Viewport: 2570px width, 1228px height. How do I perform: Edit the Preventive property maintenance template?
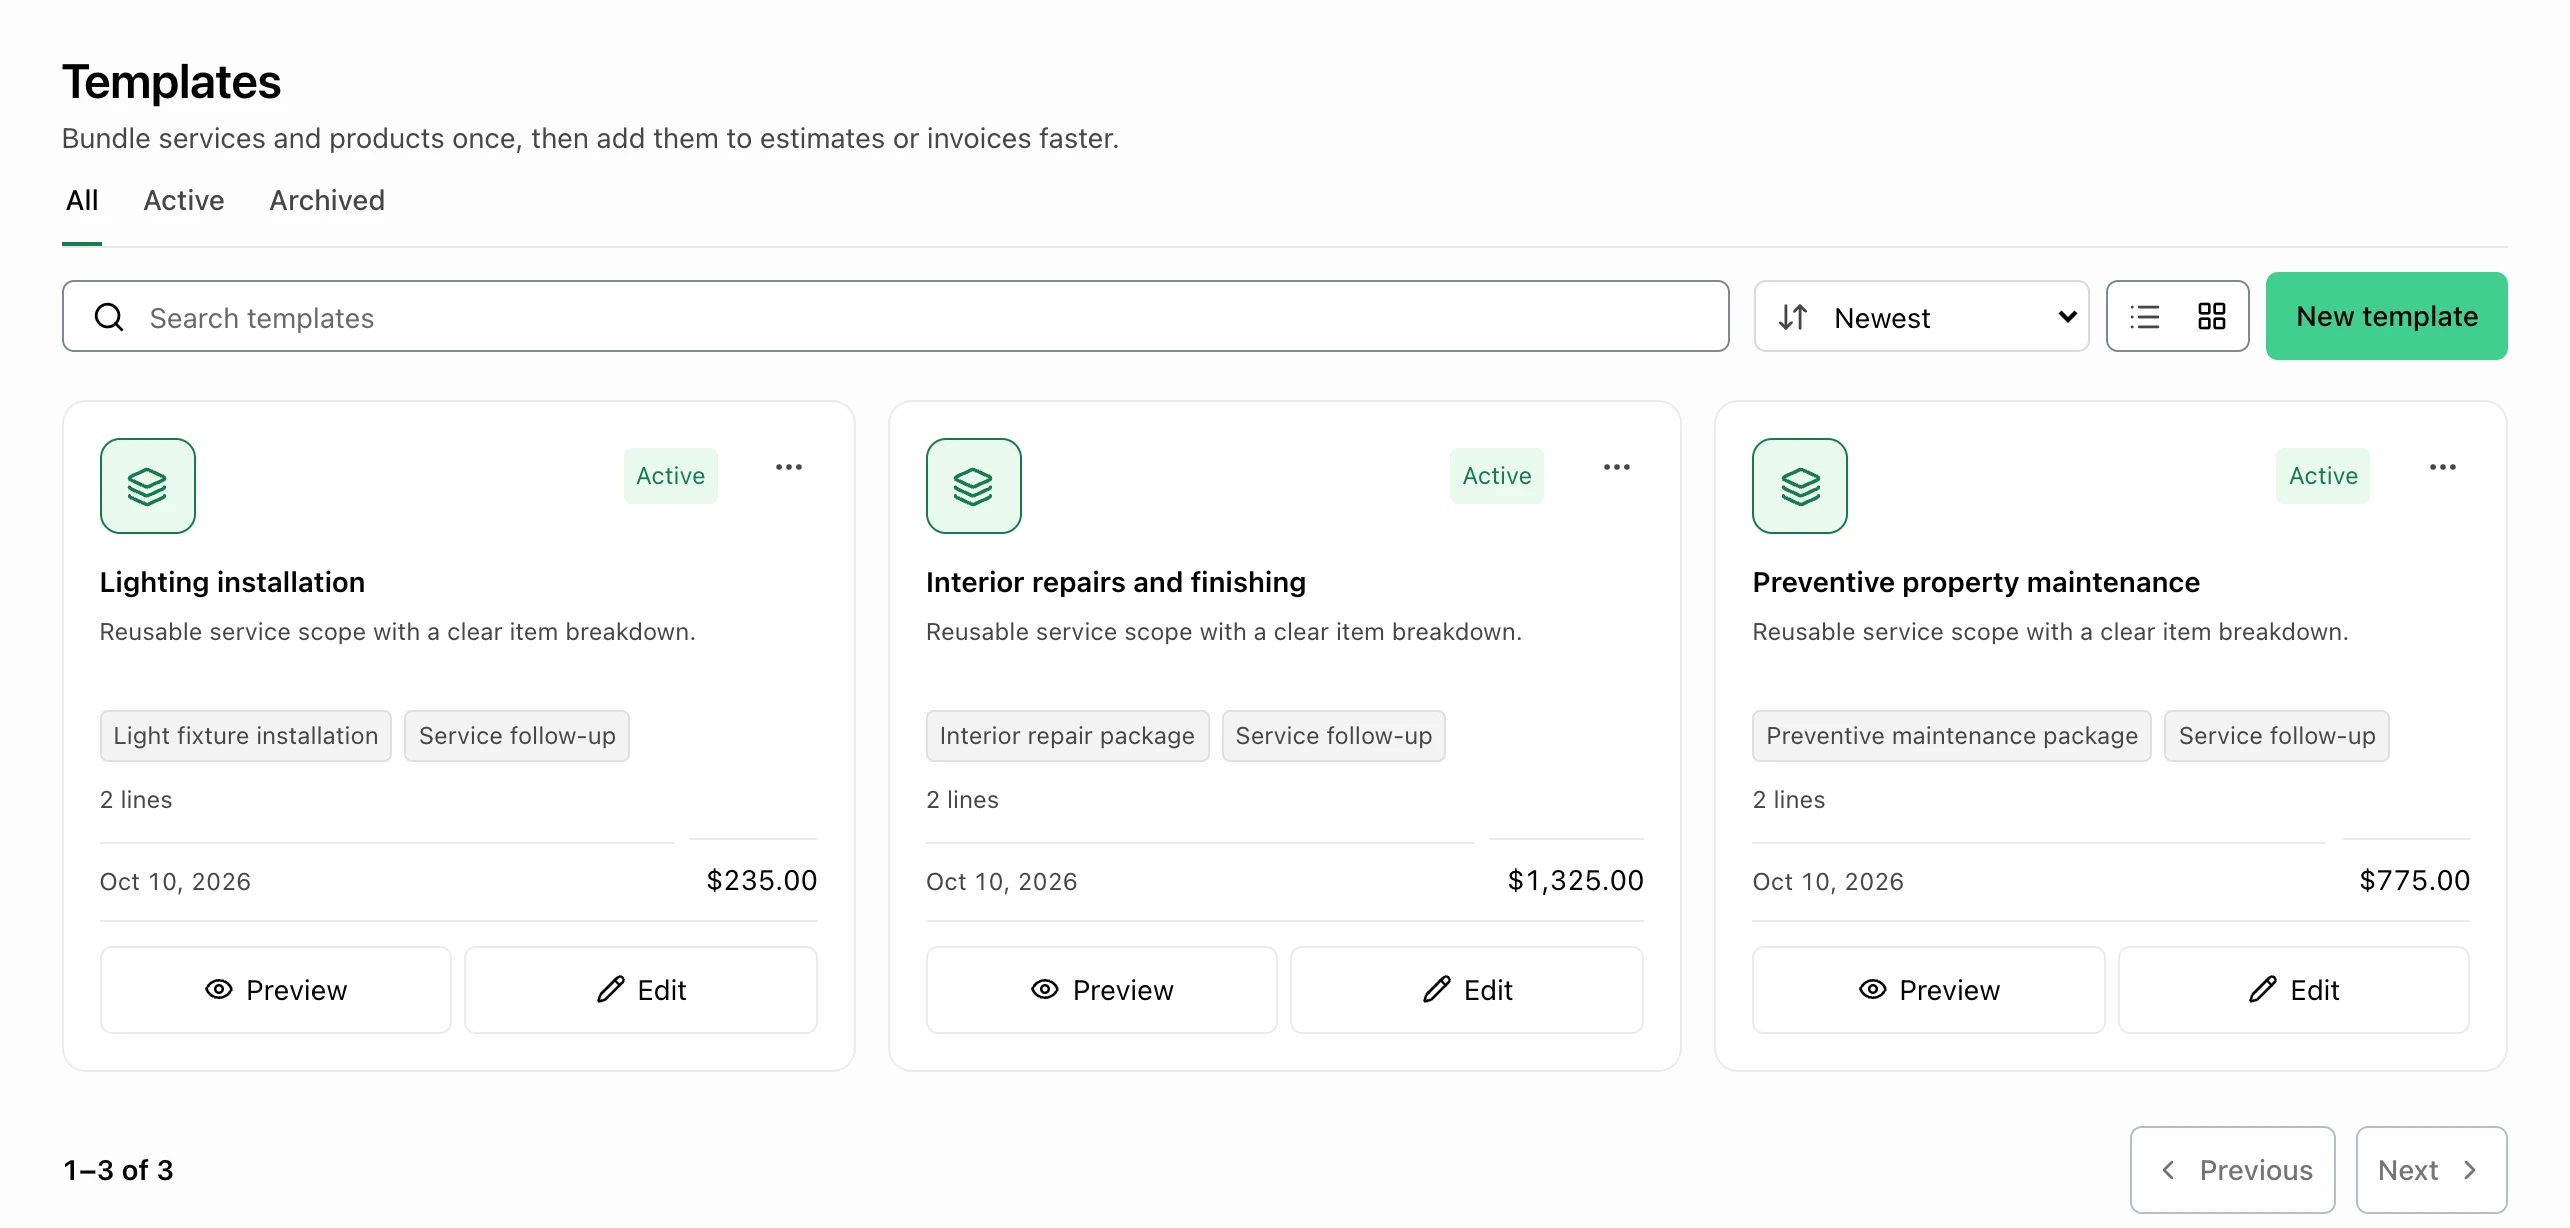[2294, 990]
